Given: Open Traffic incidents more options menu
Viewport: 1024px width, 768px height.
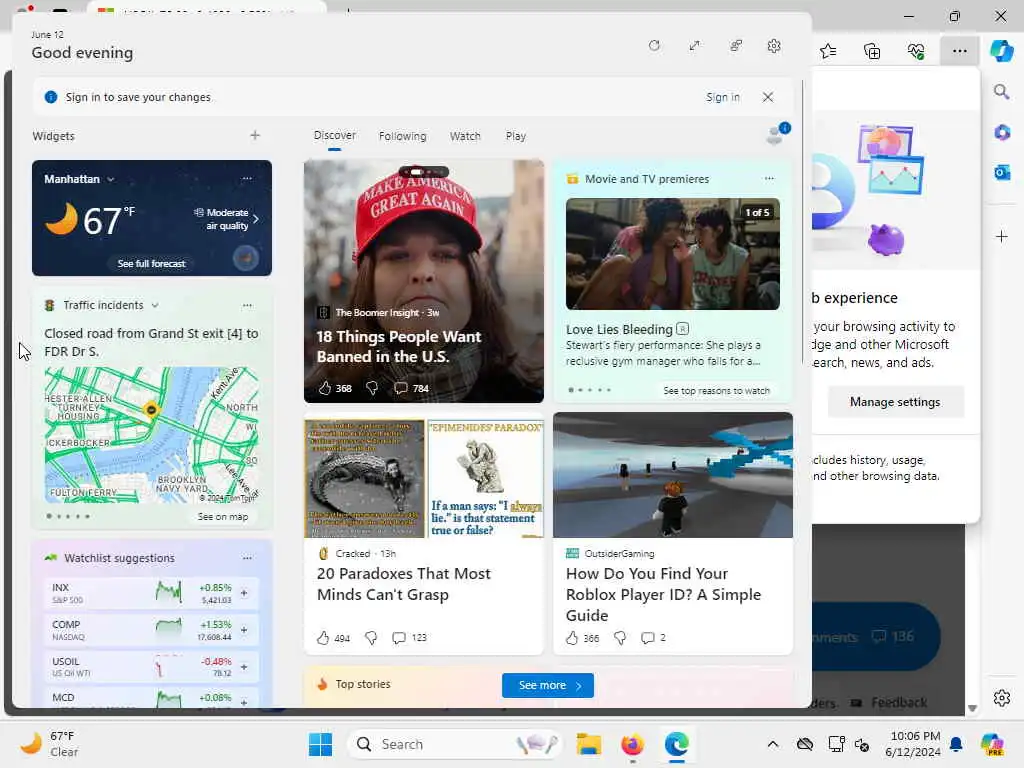Looking at the screenshot, I should 247,305.
